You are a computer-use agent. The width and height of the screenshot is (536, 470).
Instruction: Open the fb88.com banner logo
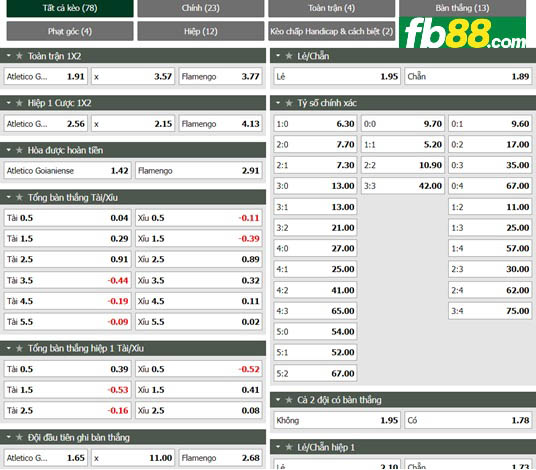[x=463, y=32]
